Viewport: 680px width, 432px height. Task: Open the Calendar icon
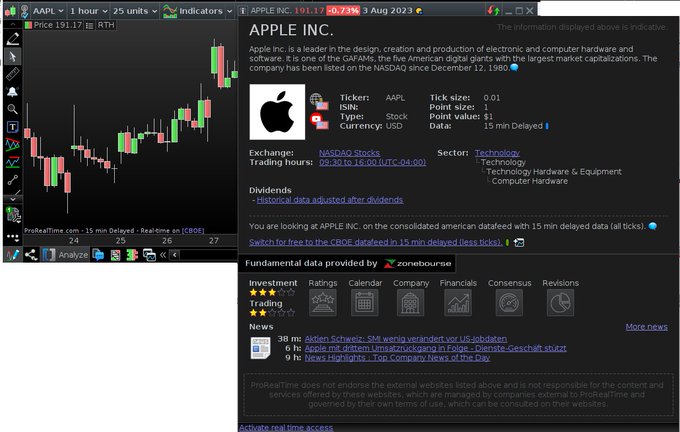364,302
